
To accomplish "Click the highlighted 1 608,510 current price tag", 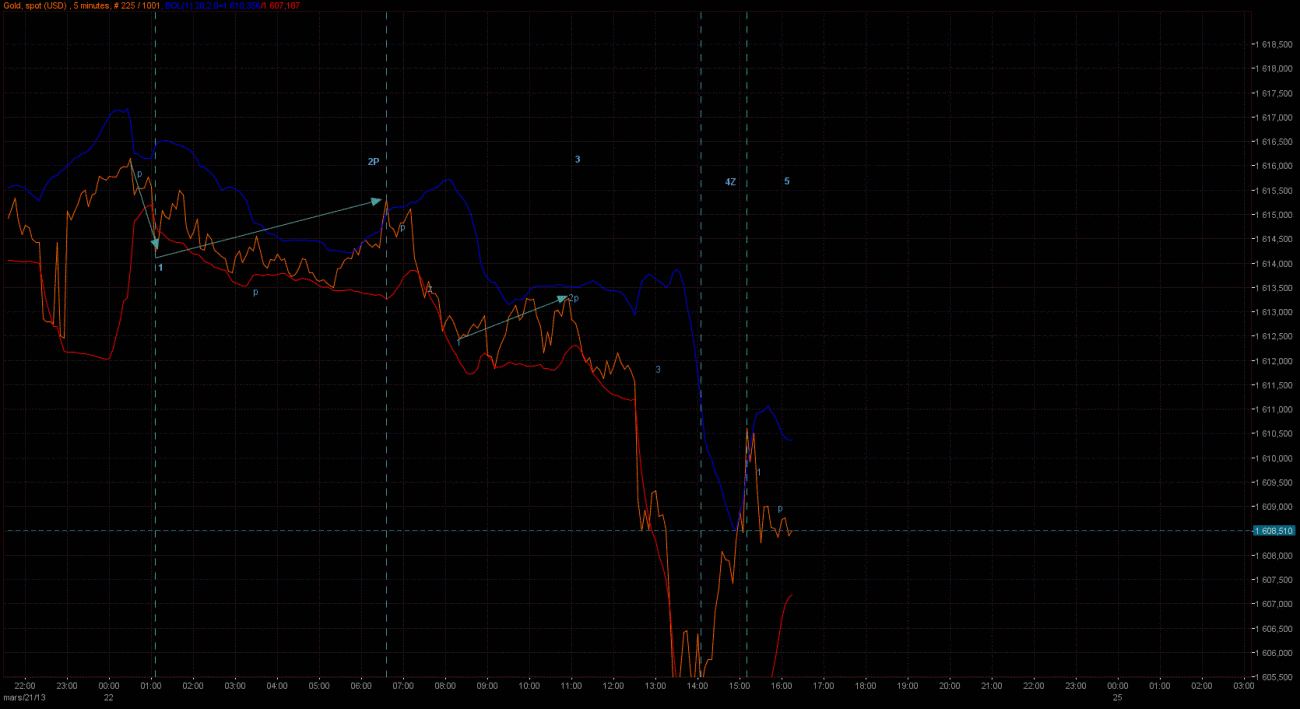I will click(1274, 531).
